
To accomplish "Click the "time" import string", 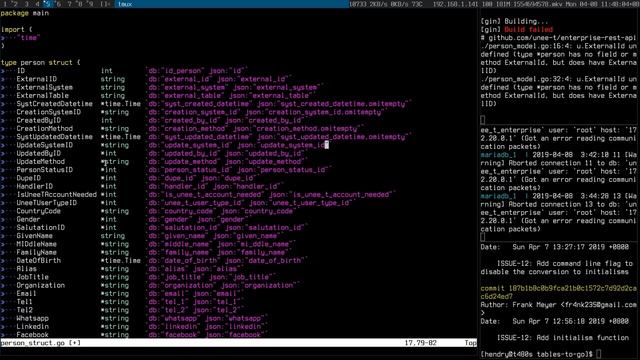I will (29, 38).
